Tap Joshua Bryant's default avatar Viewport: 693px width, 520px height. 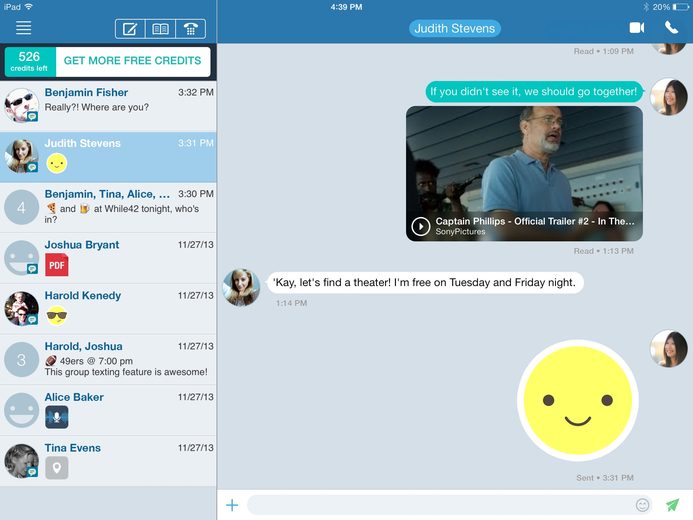coord(21,258)
